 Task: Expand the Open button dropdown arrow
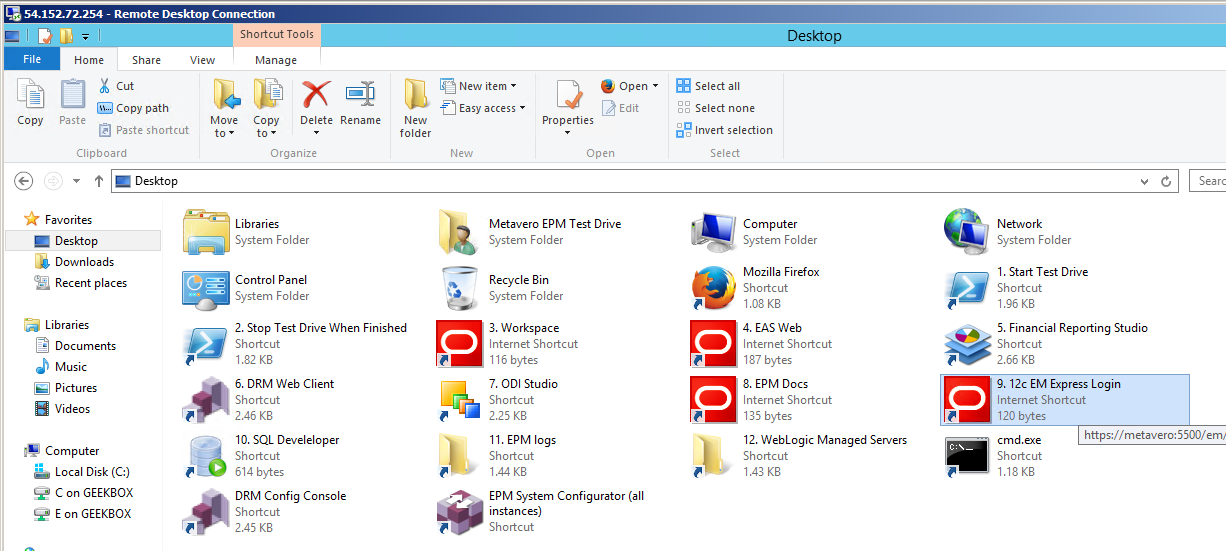[x=655, y=86]
